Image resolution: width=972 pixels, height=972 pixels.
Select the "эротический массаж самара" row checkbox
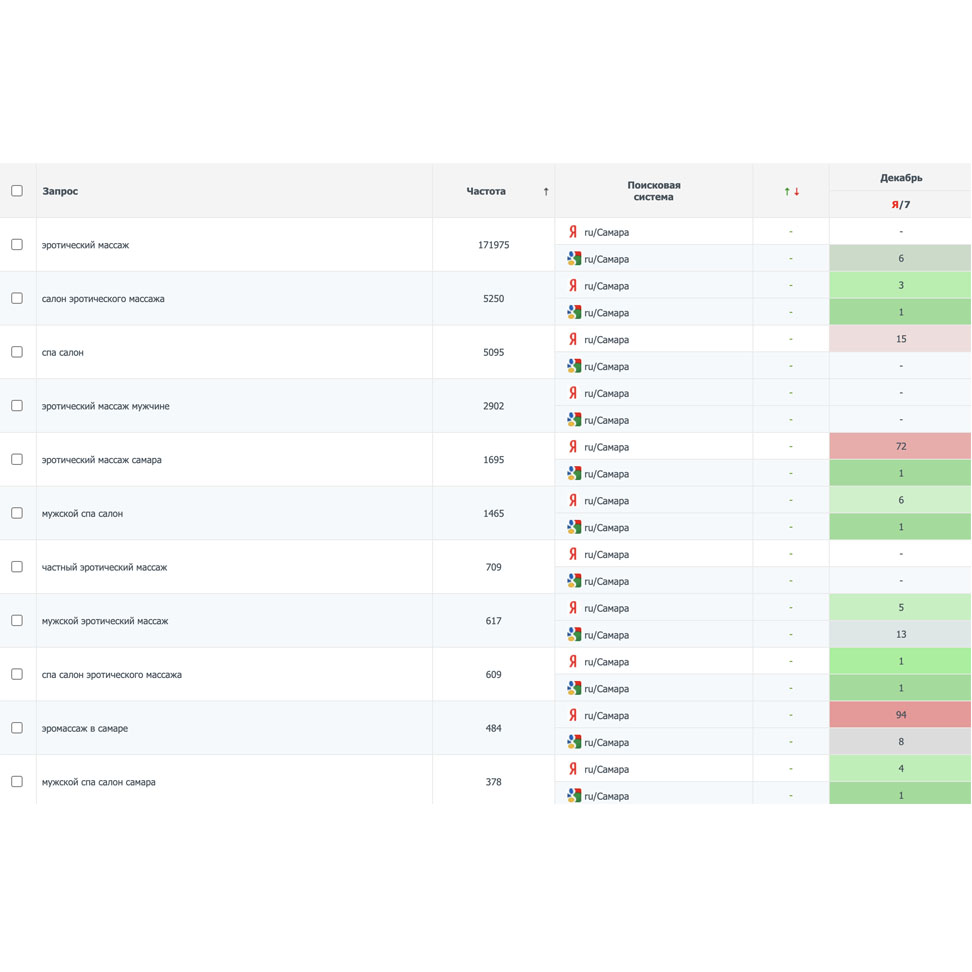(17, 459)
